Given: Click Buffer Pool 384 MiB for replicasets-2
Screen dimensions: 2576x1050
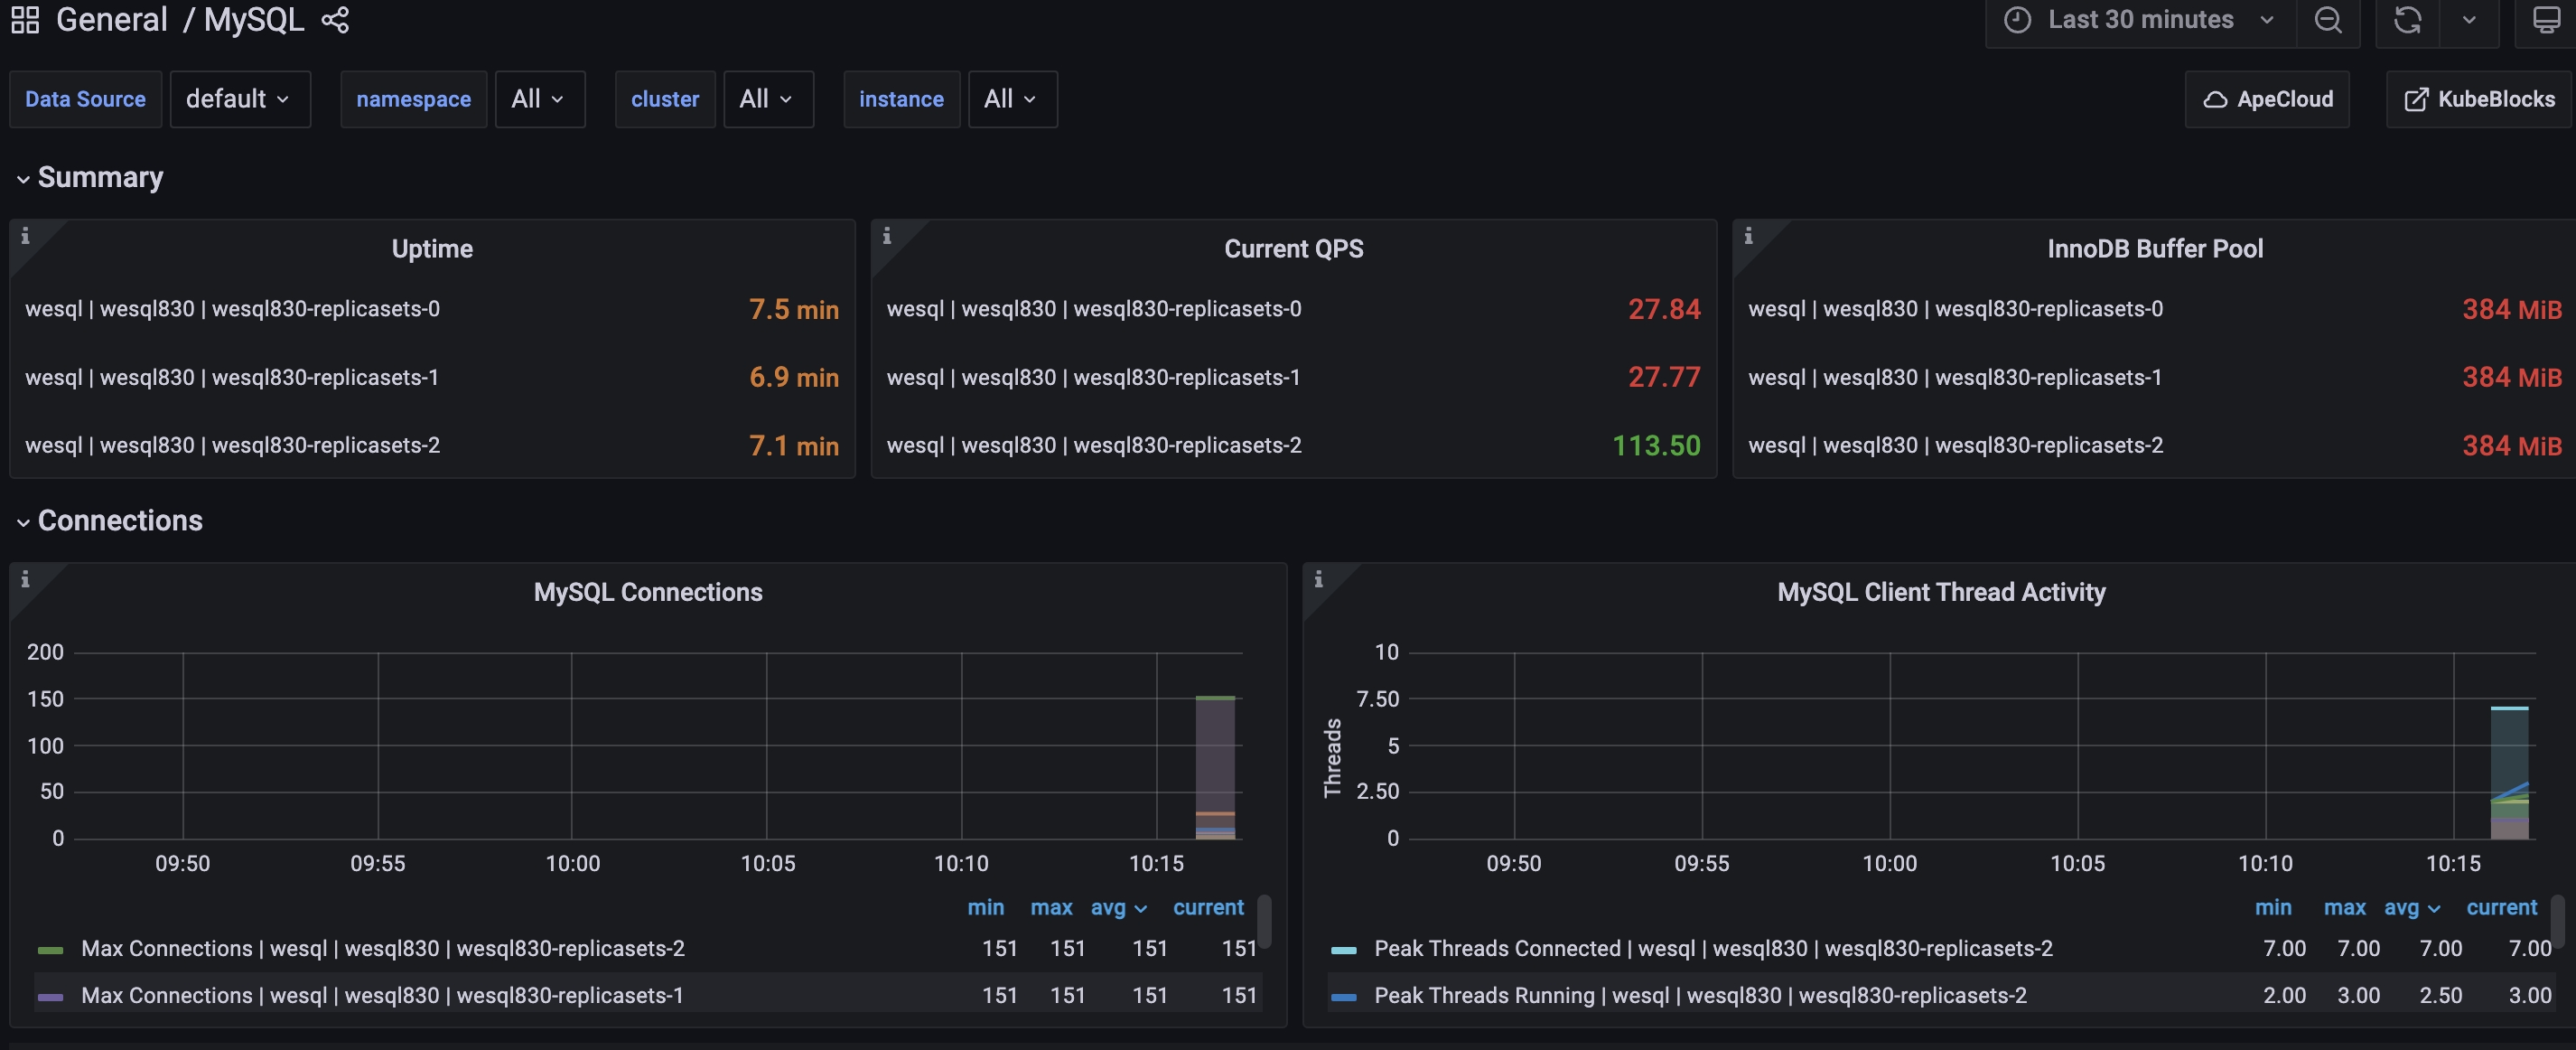Looking at the screenshot, I should [2511, 445].
